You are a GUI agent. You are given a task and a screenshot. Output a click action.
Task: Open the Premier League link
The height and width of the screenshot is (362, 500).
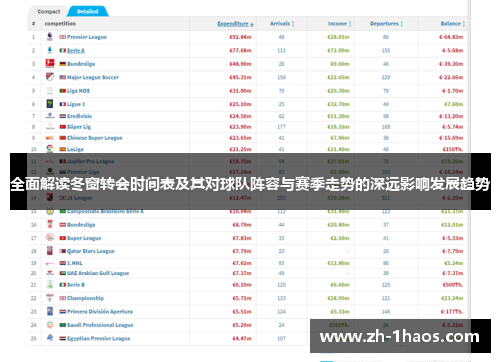click(x=87, y=37)
